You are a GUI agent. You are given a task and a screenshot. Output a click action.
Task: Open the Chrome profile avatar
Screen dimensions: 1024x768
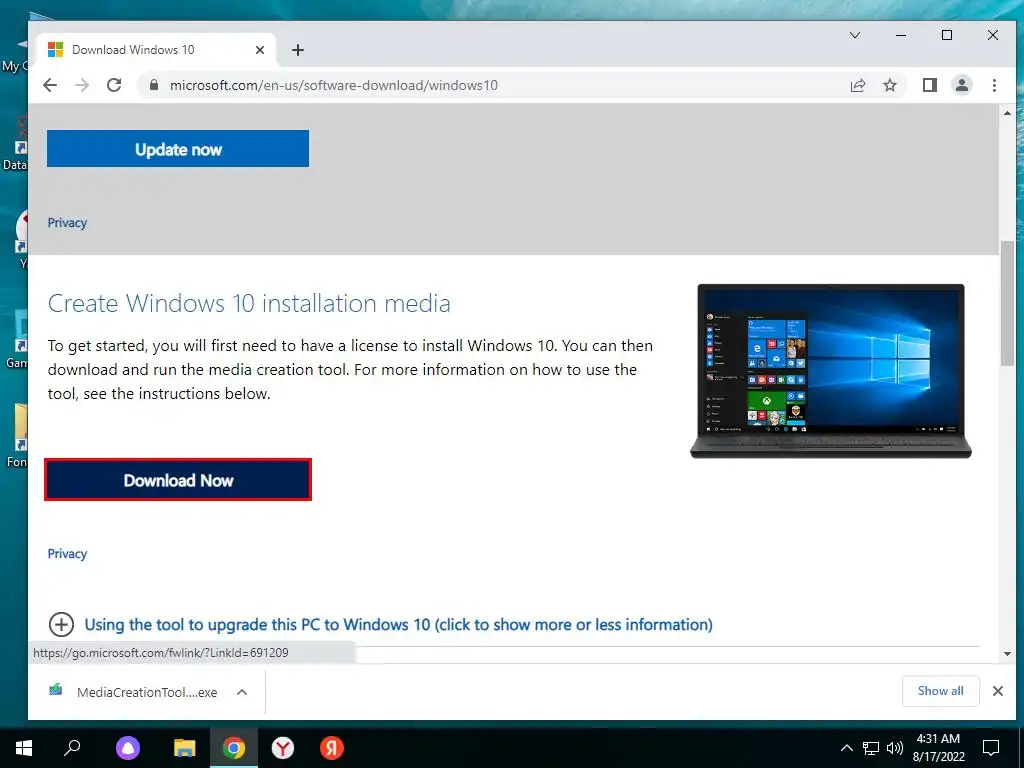(962, 85)
